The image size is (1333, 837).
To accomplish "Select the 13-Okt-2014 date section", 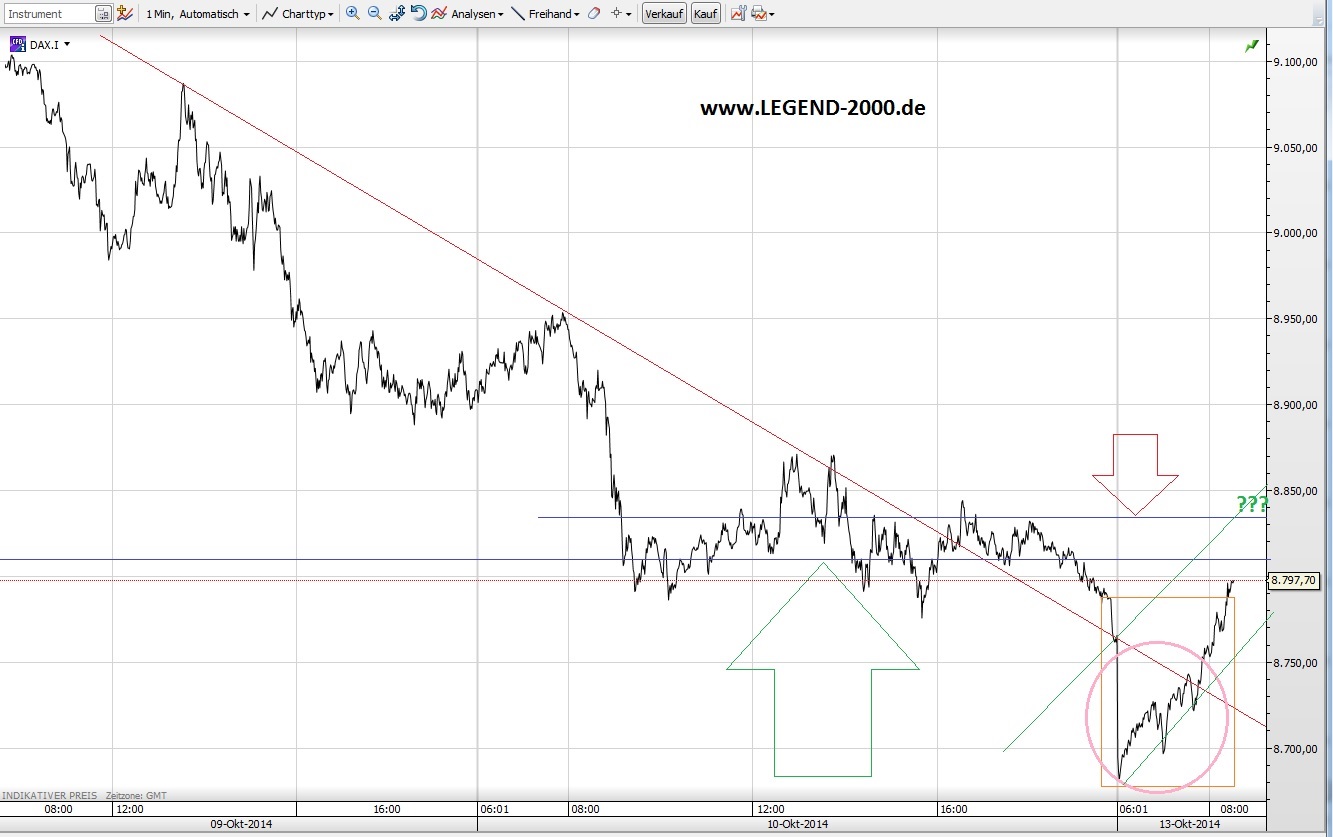I will [1186, 824].
